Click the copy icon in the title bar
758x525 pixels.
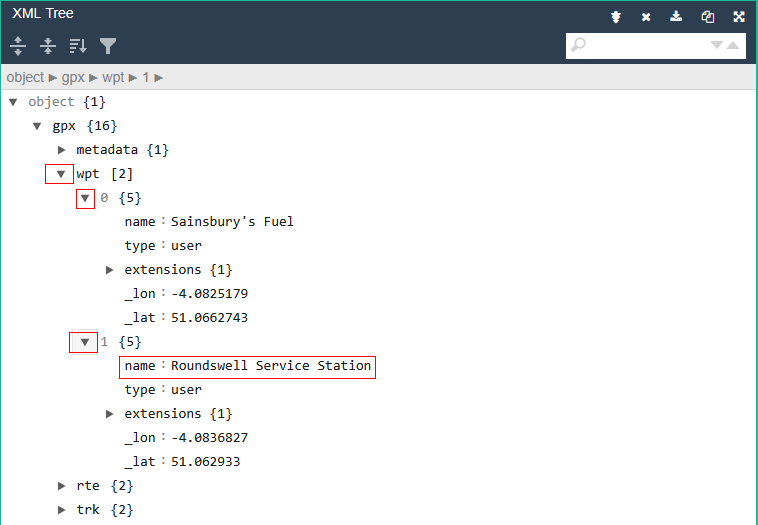pos(707,17)
